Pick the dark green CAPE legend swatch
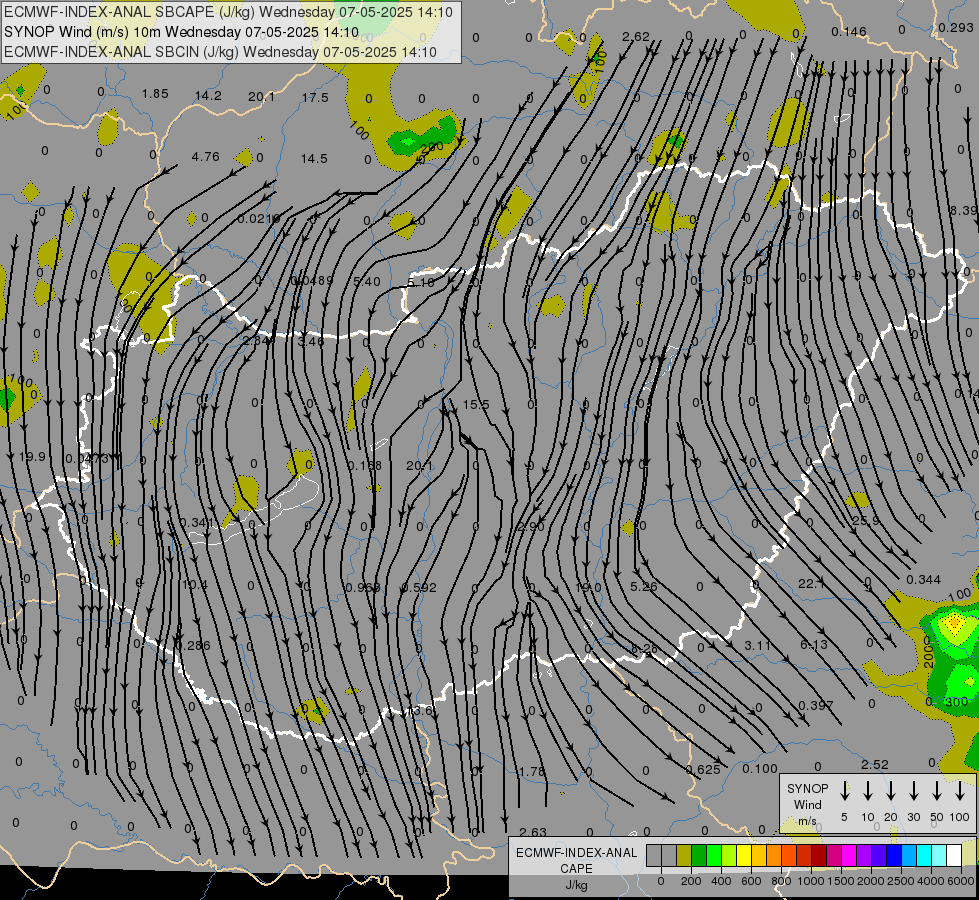 point(699,856)
